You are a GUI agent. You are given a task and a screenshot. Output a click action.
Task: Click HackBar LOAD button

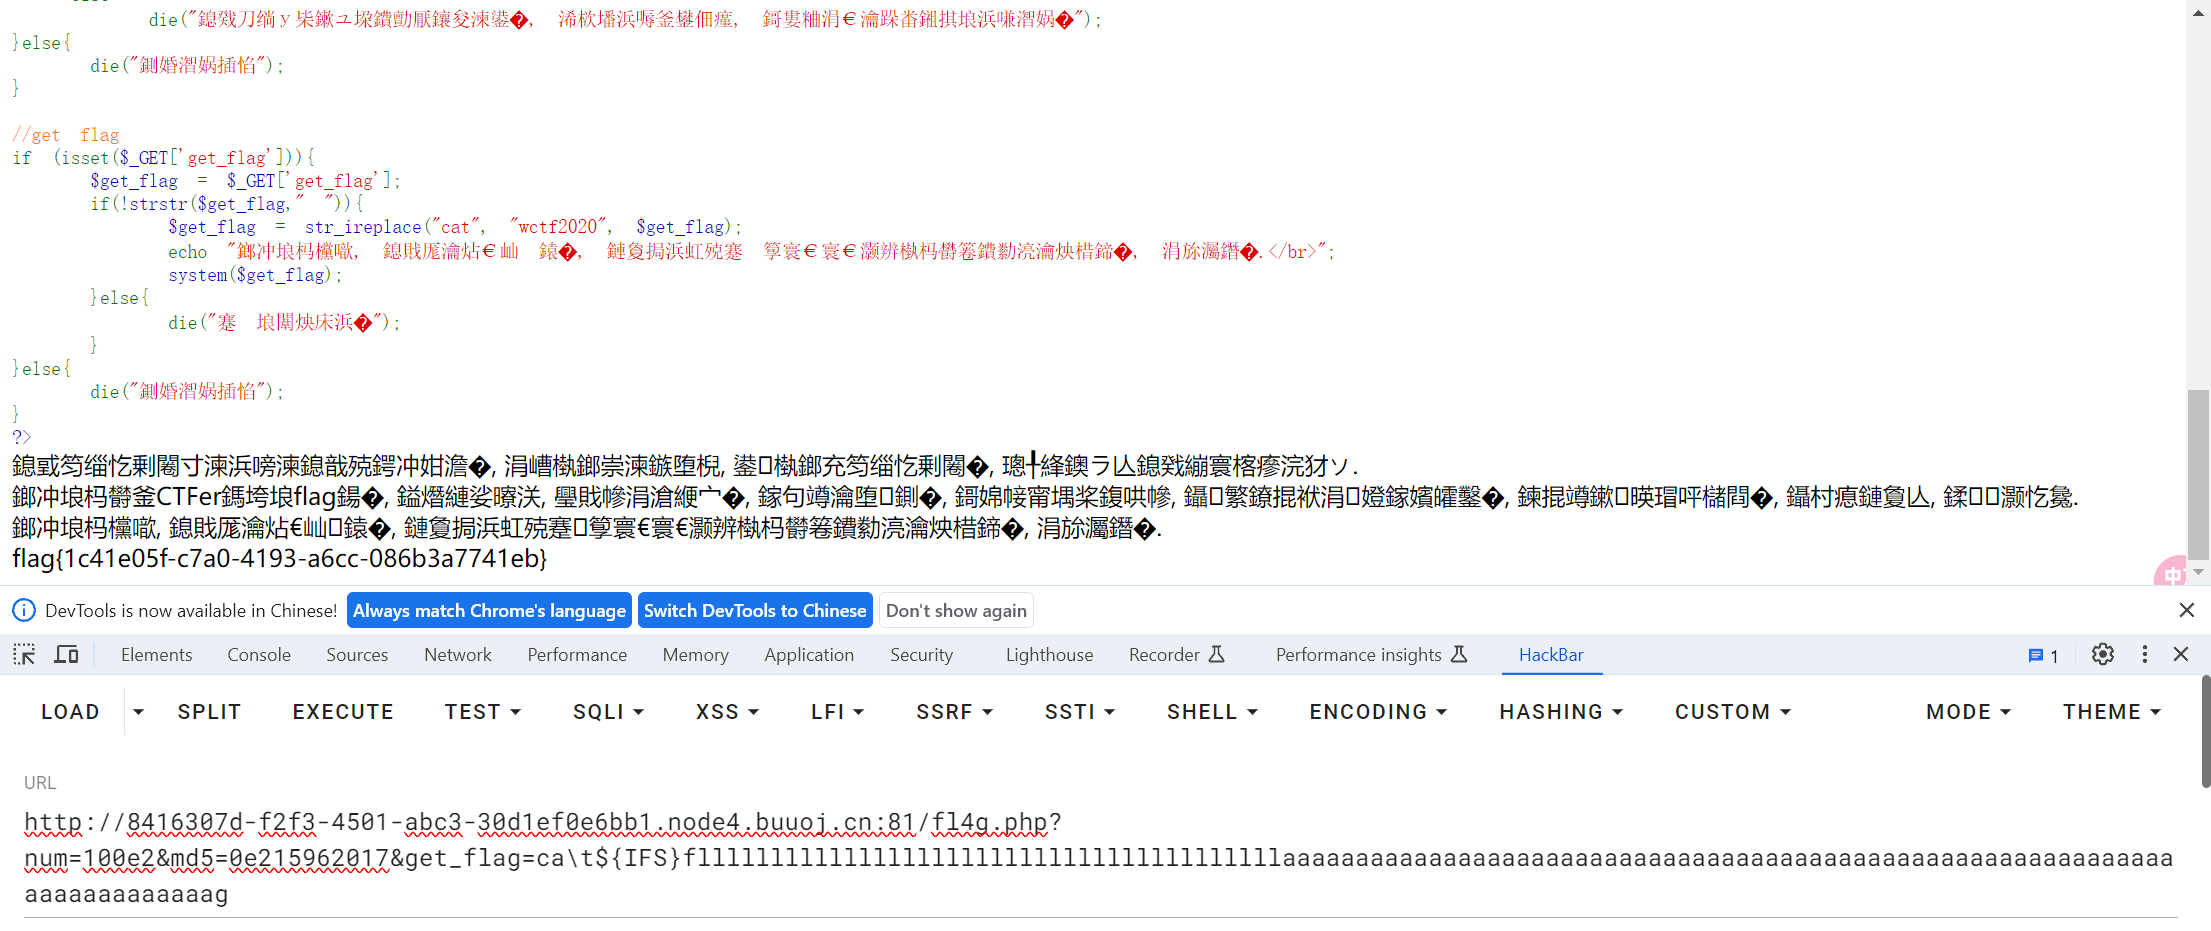70,712
